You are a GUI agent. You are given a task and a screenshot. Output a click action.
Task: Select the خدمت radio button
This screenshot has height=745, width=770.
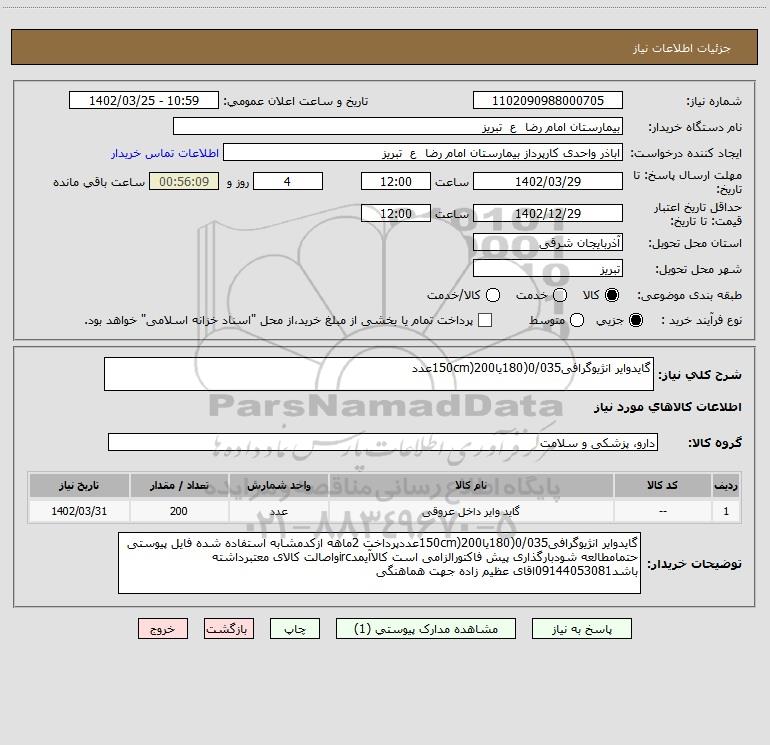click(x=560, y=295)
